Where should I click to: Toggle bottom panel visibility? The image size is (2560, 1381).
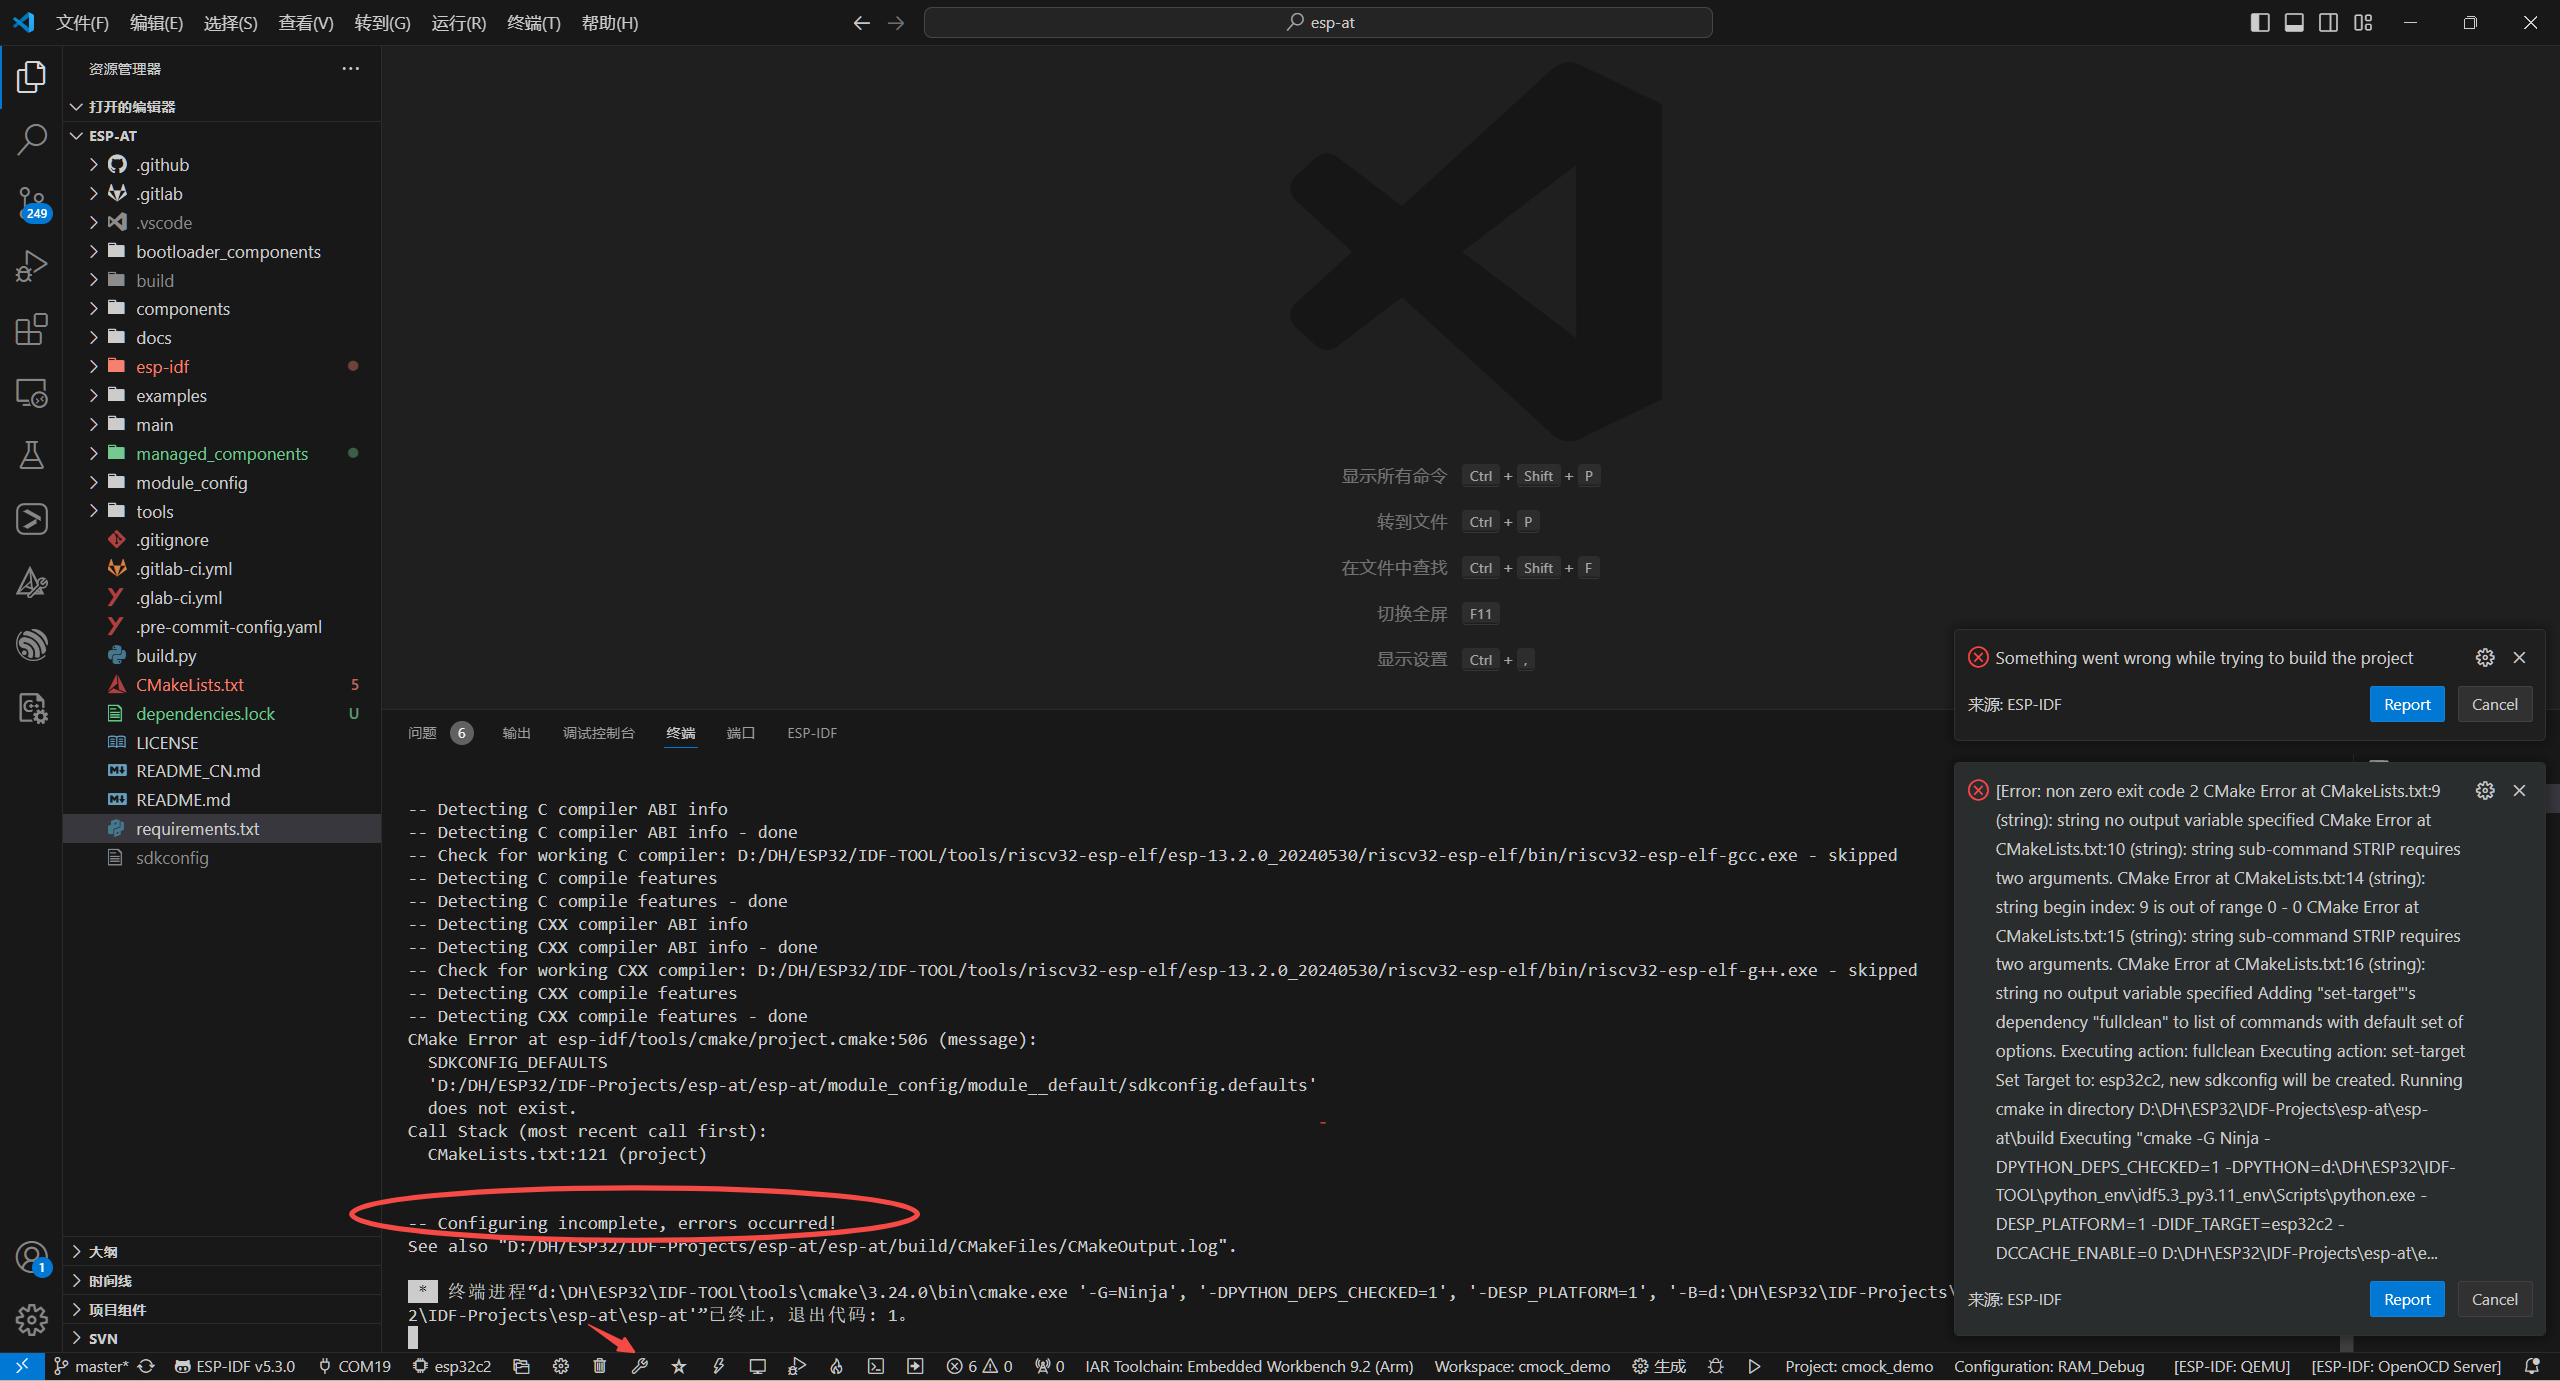(x=2295, y=22)
